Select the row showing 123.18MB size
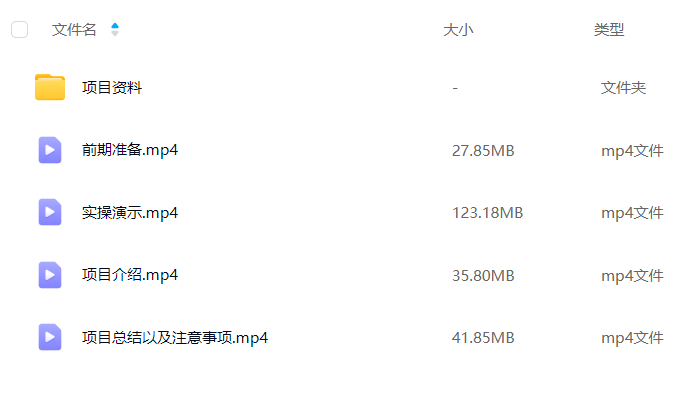699x414 pixels. coord(350,213)
